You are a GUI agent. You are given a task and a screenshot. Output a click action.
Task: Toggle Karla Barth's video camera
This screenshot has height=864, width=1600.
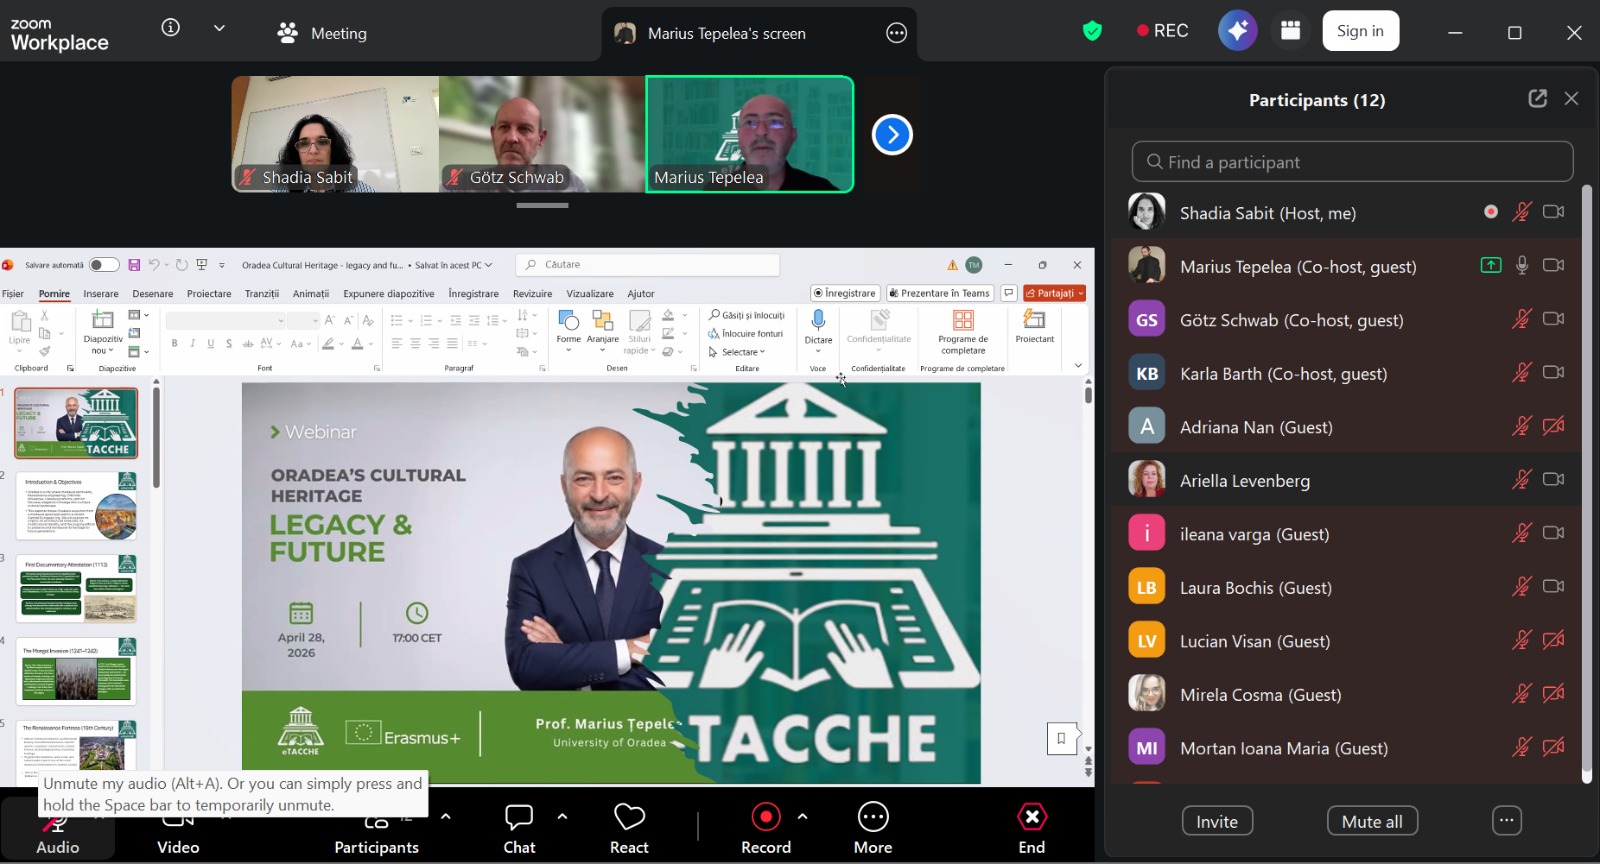(1553, 373)
